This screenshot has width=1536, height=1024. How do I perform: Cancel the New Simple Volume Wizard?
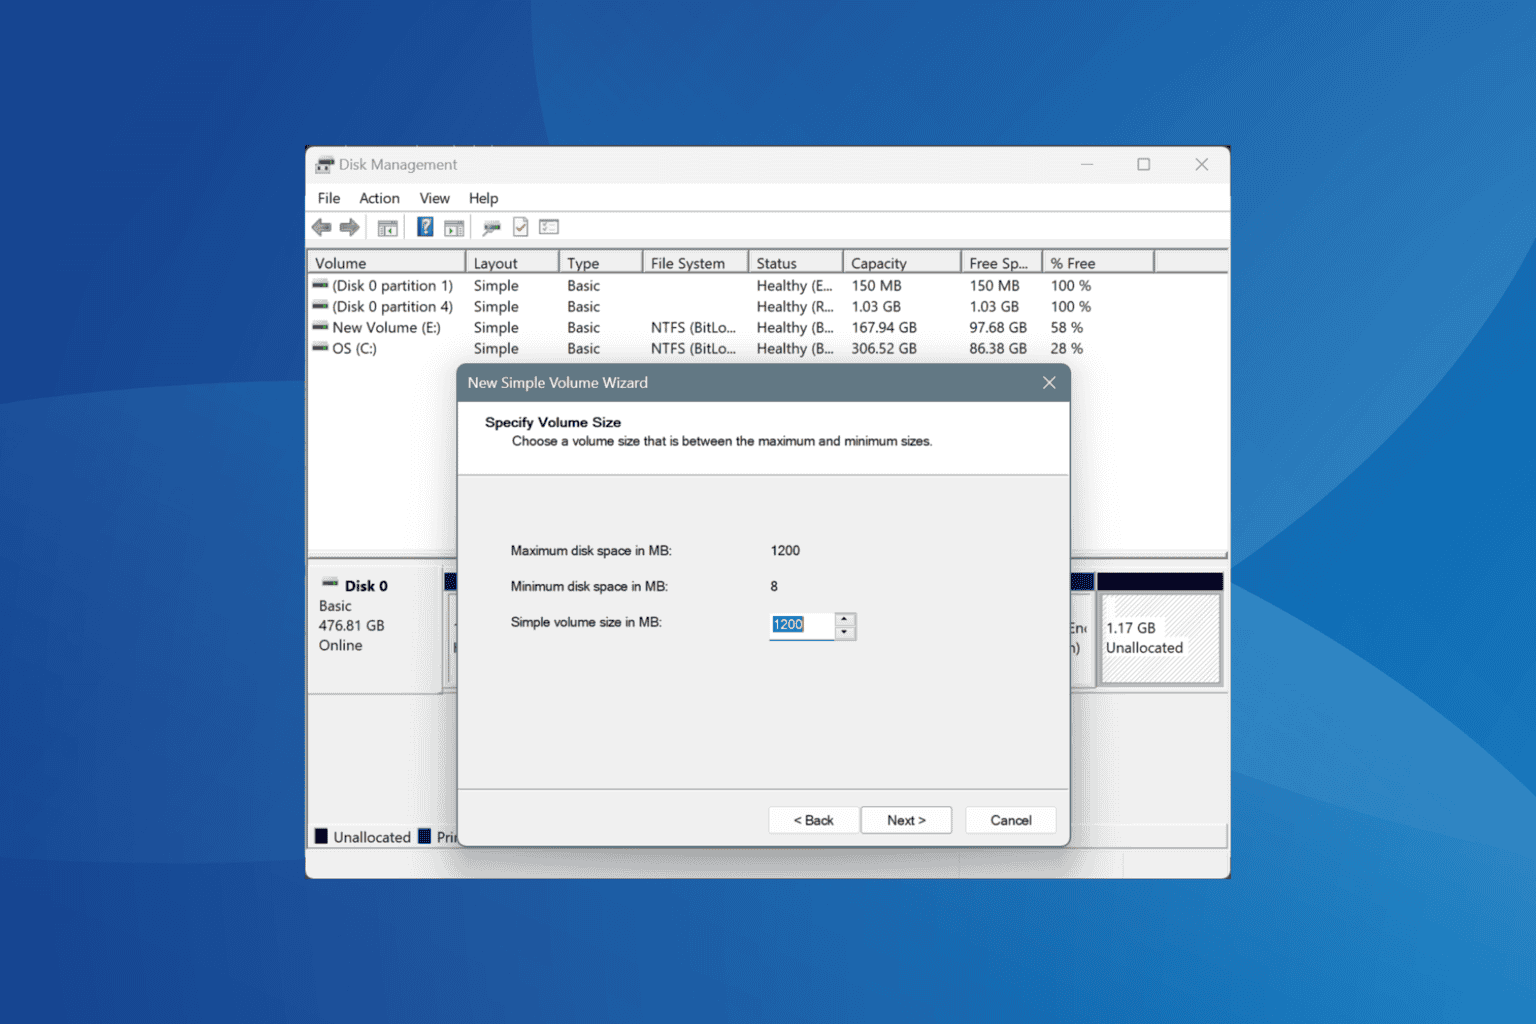(x=1010, y=819)
